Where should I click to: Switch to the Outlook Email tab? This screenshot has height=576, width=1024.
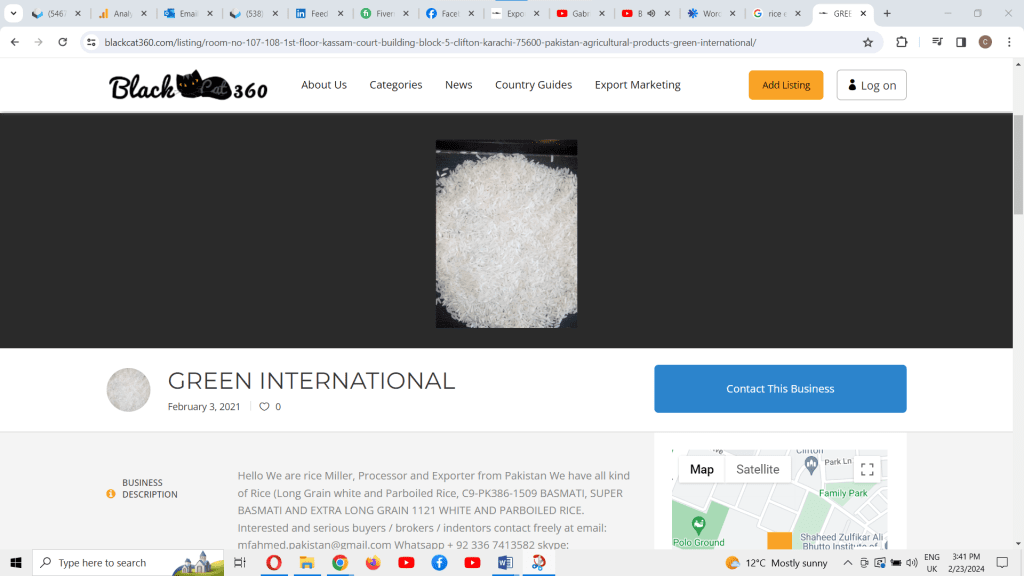[188, 13]
